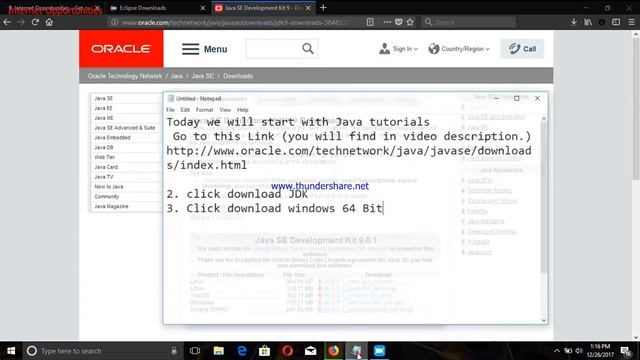
Task: Show hidden system tray icons
Action: coord(557,351)
